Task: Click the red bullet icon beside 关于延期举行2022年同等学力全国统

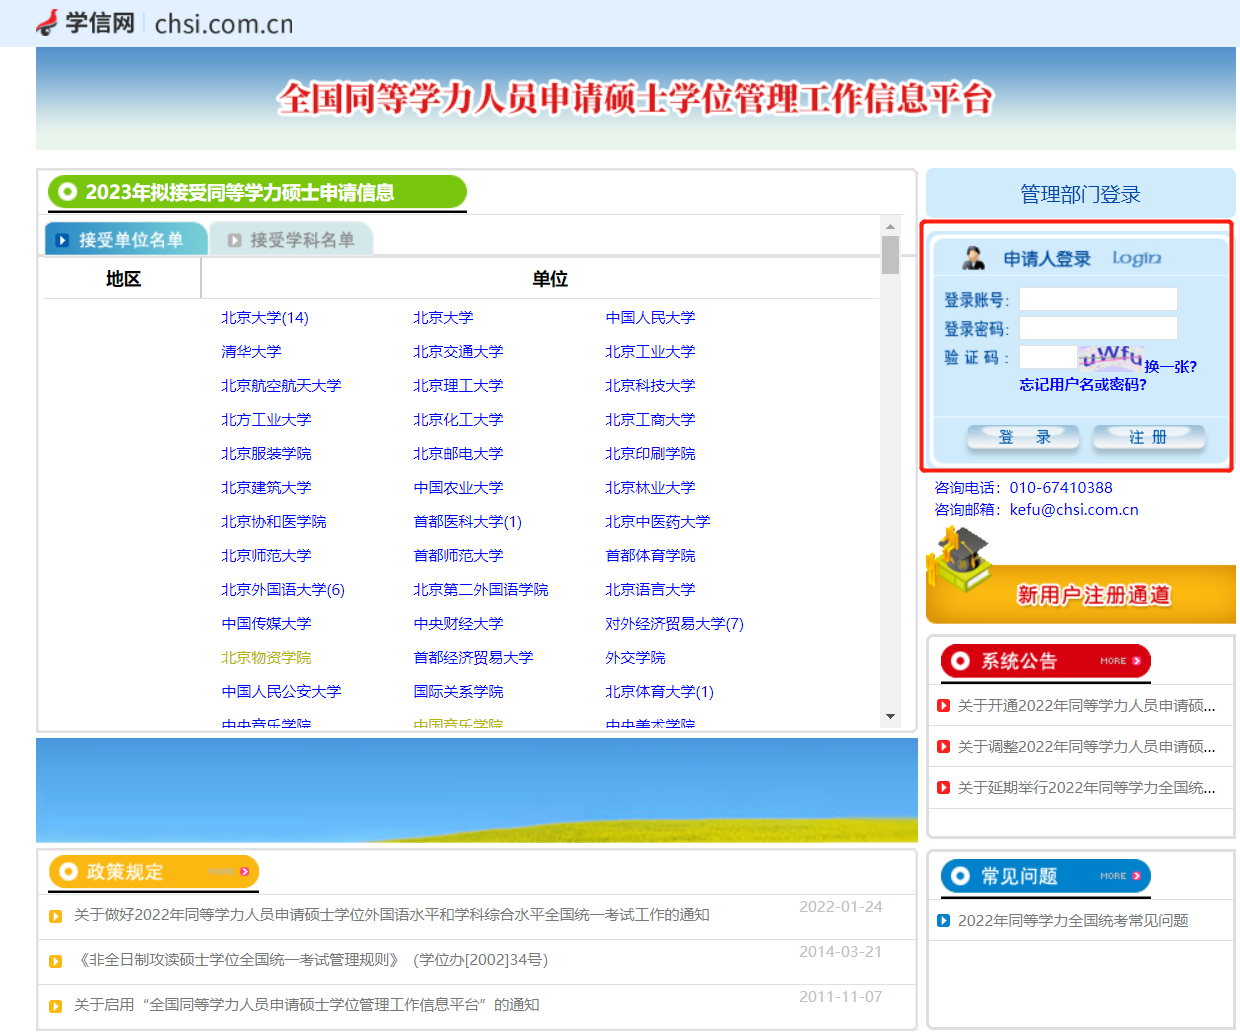Action: tap(943, 788)
